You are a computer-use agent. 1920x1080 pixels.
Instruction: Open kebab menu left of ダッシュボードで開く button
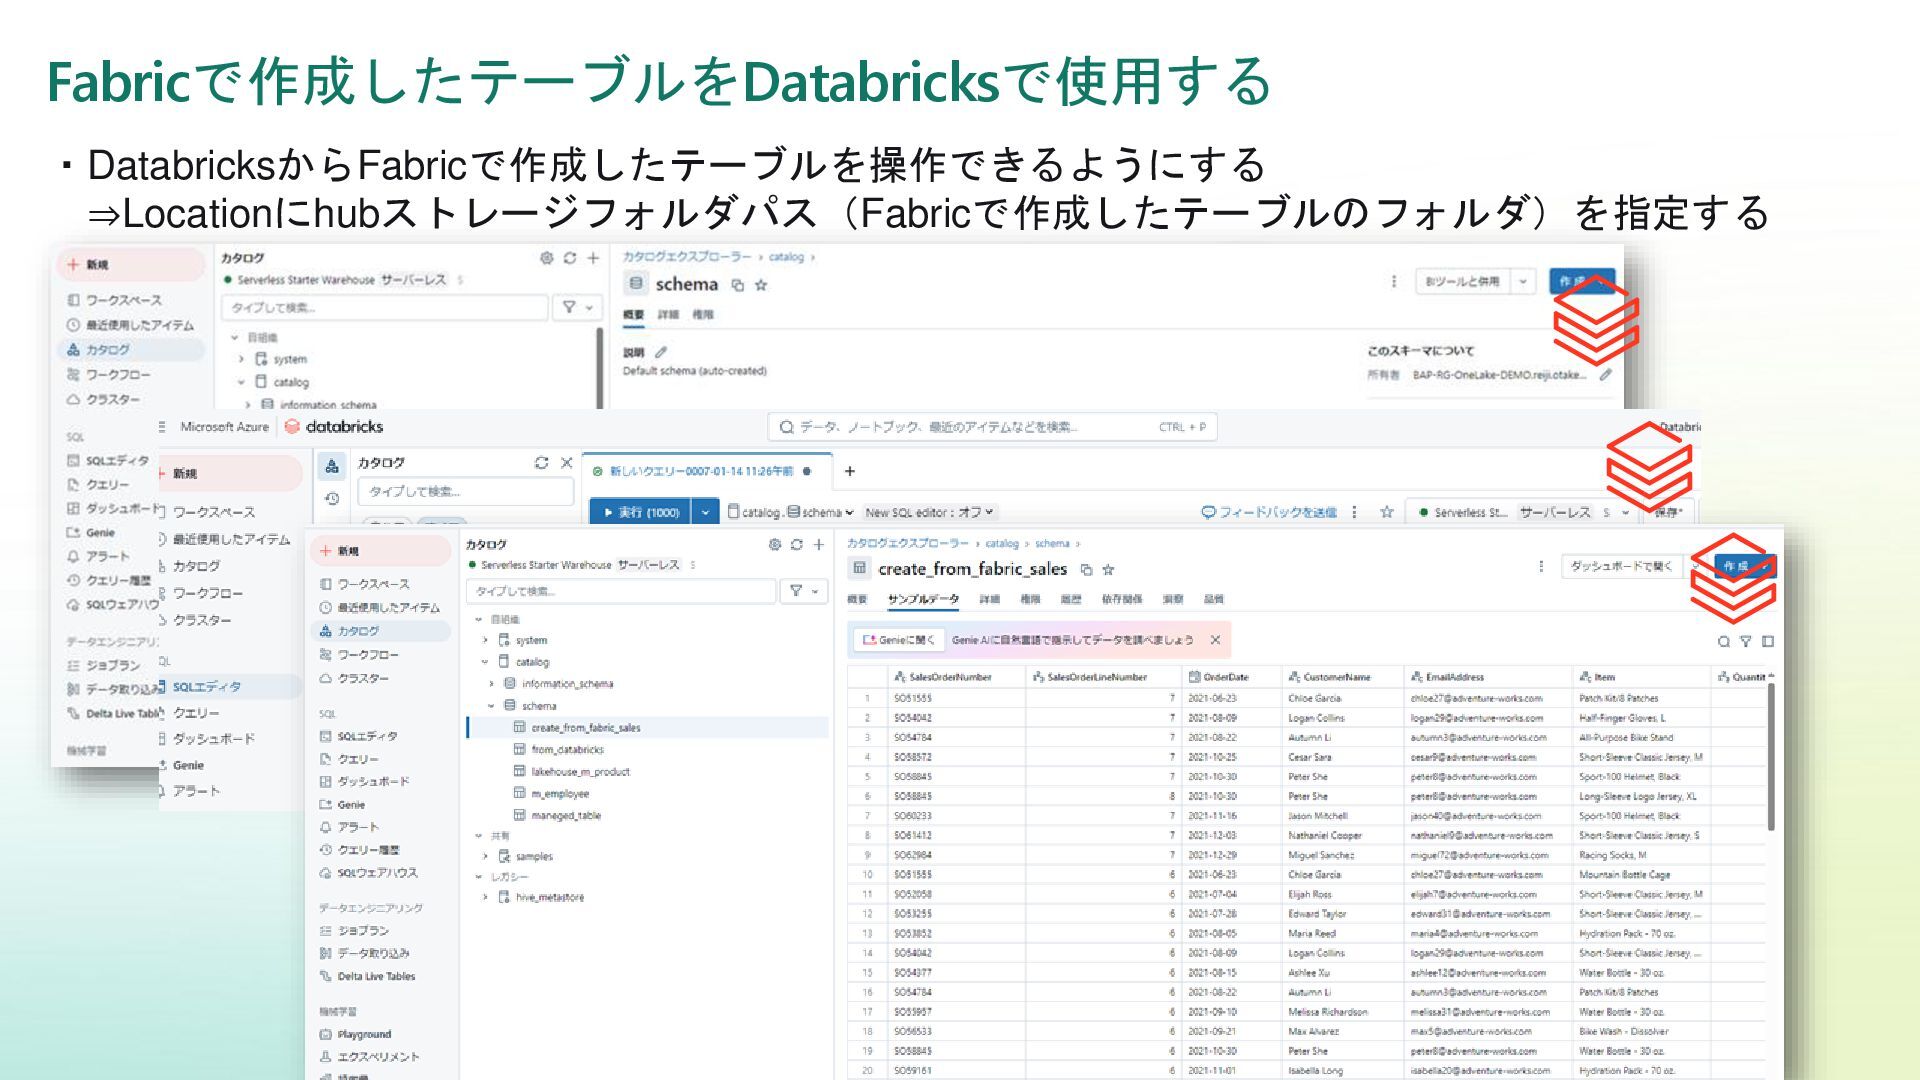coord(1540,566)
